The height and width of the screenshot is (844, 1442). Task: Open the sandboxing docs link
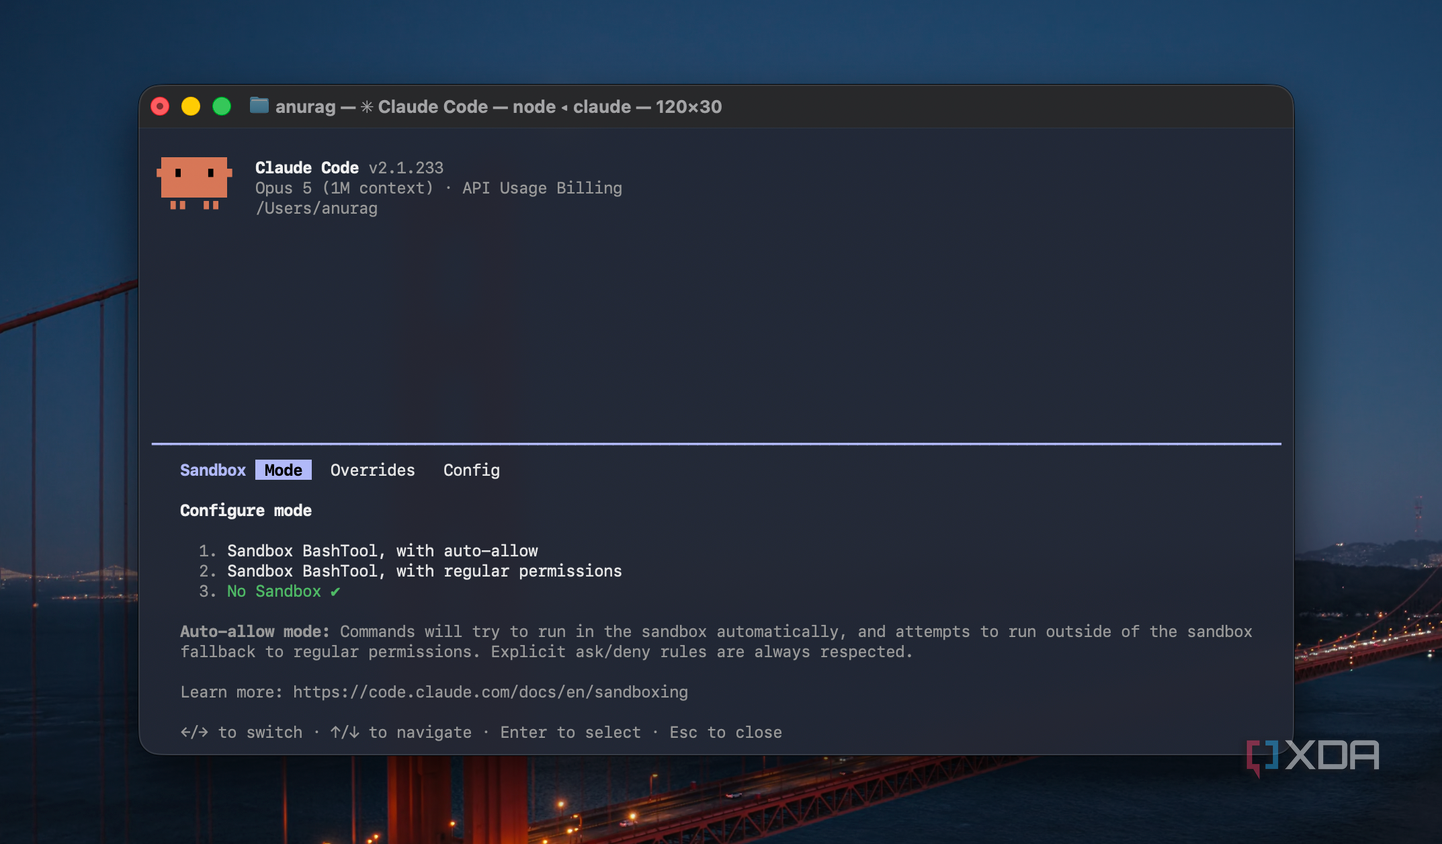[x=490, y=692]
